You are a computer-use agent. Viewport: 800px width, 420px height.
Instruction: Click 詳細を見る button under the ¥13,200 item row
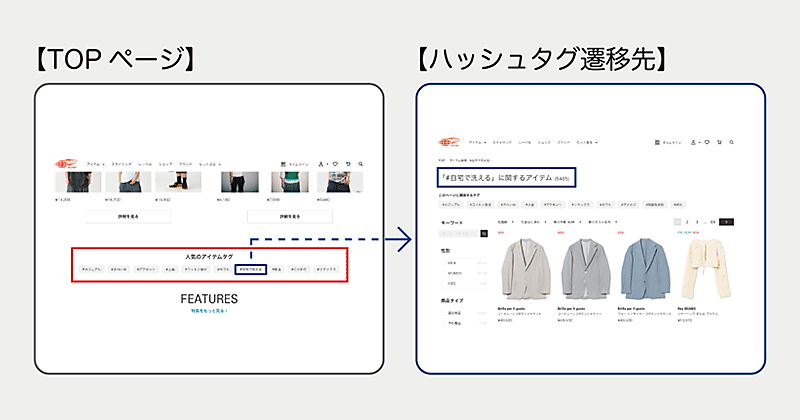click(128, 216)
